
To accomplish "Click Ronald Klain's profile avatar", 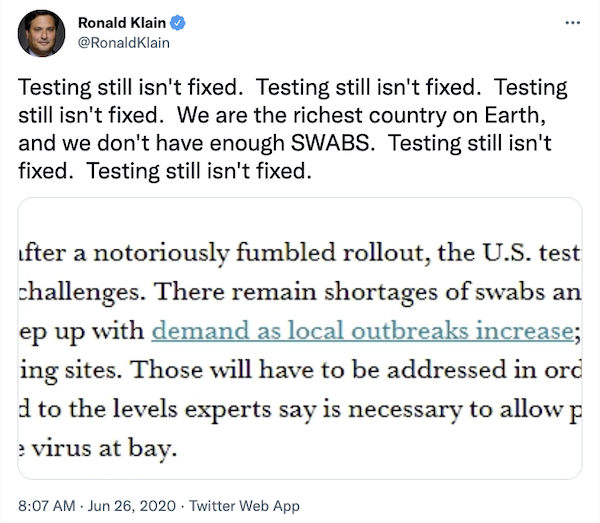I will (40, 33).
